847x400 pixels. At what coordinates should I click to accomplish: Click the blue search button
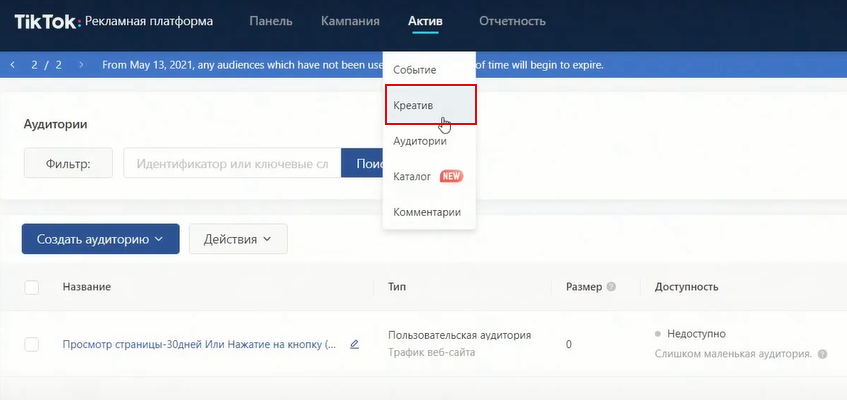click(362, 163)
